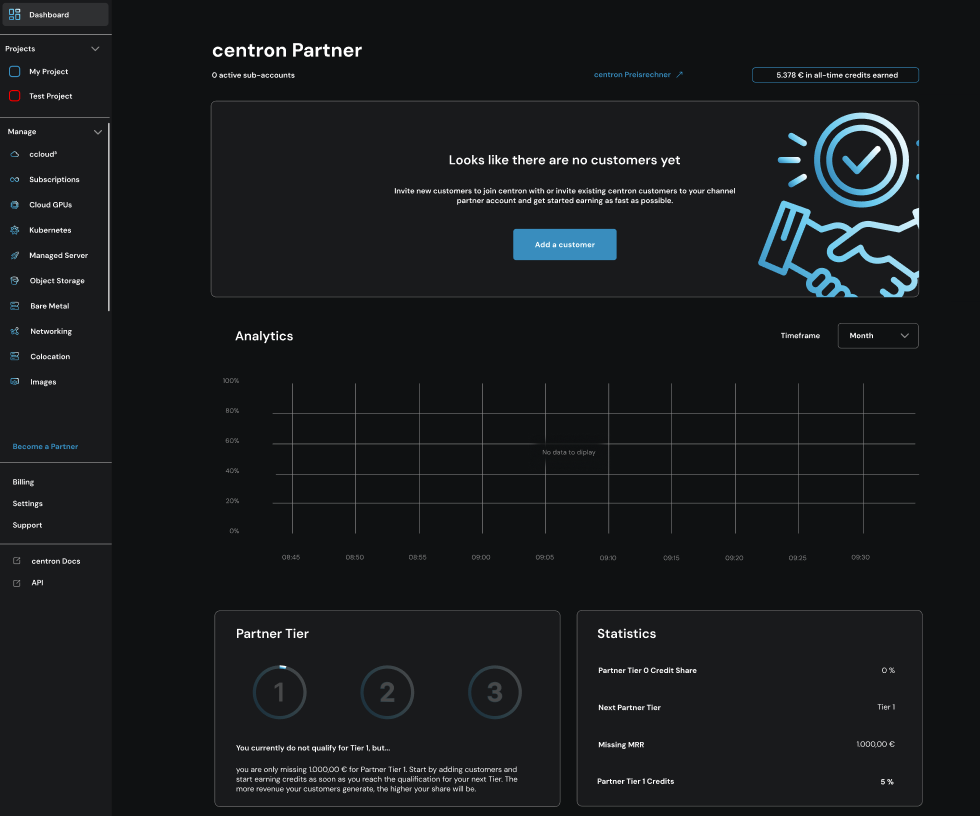Viewport: 980px width, 816px height.
Task: Click the Kubernetes wheel icon
Action: (x=15, y=230)
